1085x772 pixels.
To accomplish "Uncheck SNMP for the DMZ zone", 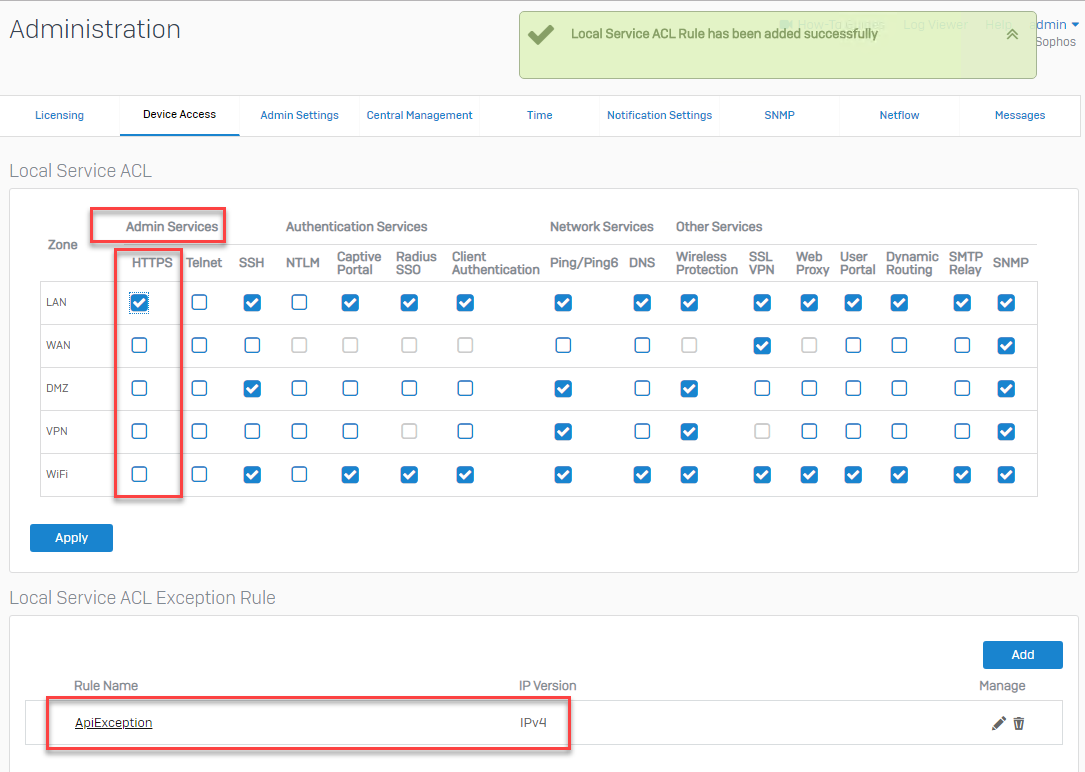I will point(1006,388).
